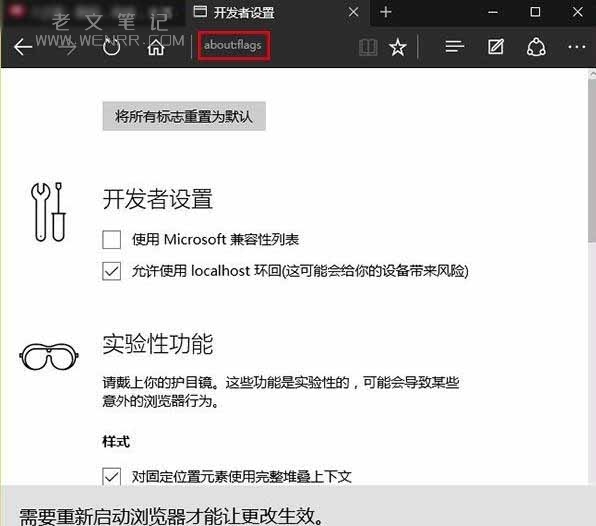Screen dimensions: 596x526
Task: Make a web note pen icon
Action: point(496,47)
